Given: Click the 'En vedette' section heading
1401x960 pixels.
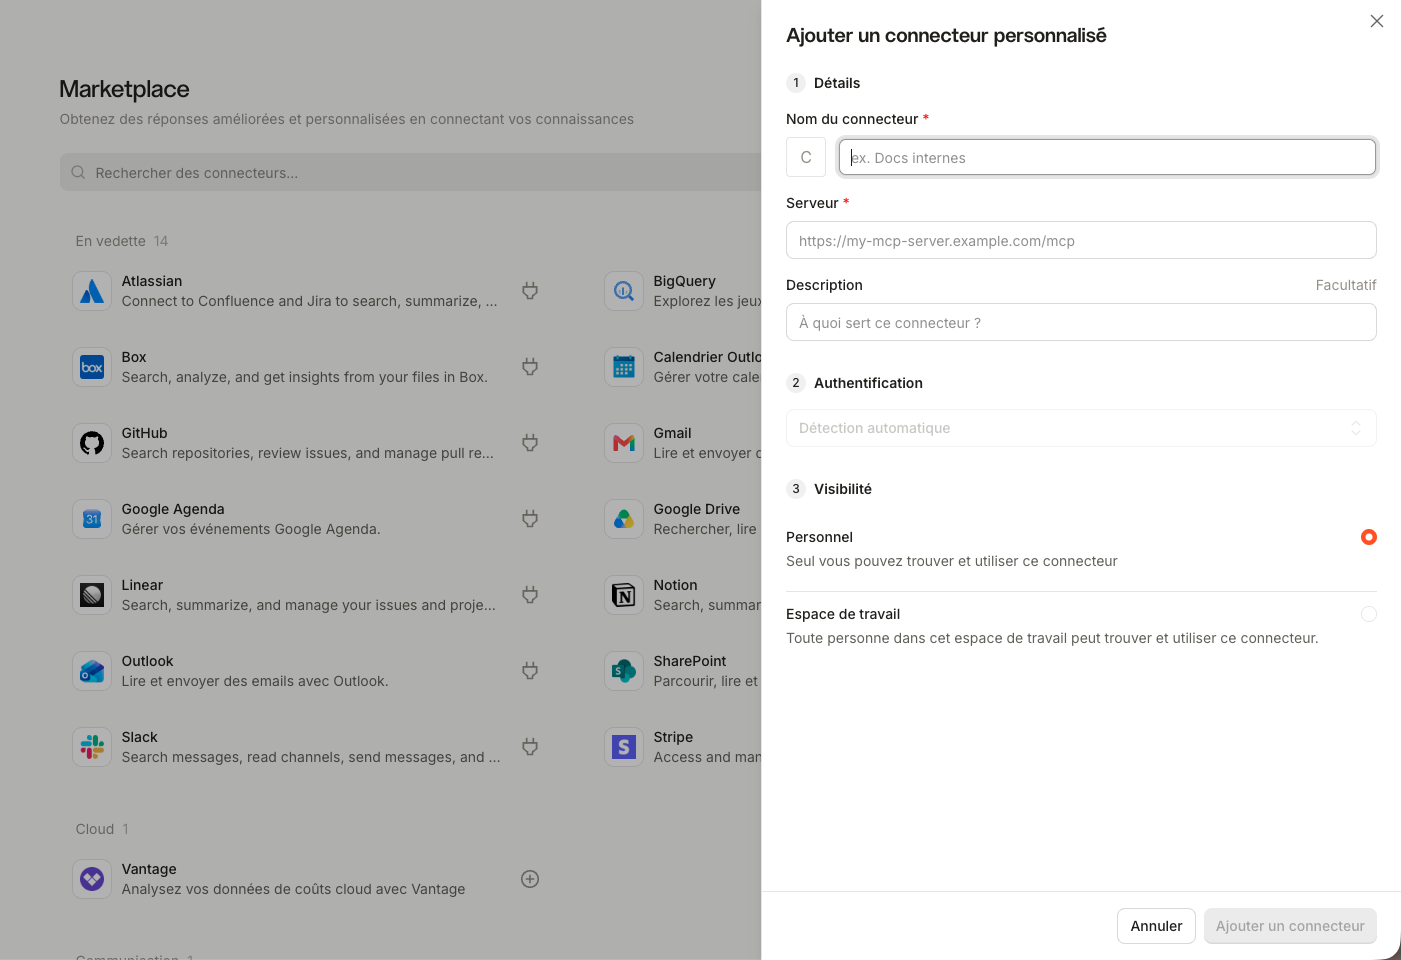Looking at the screenshot, I should click(111, 241).
